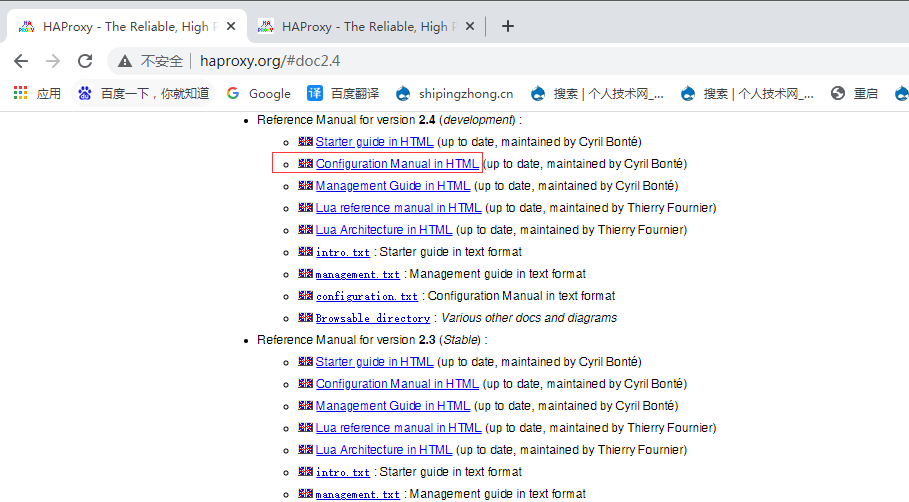Open version 2.4 Starter guide in HTML
Viewport: 909px width, 502px height.
coord(374,142)
